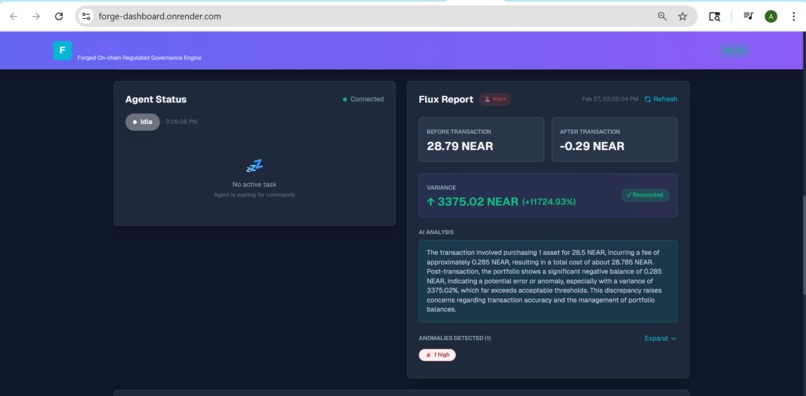
Task: Open the green profile avatar A
Action: 771,16
